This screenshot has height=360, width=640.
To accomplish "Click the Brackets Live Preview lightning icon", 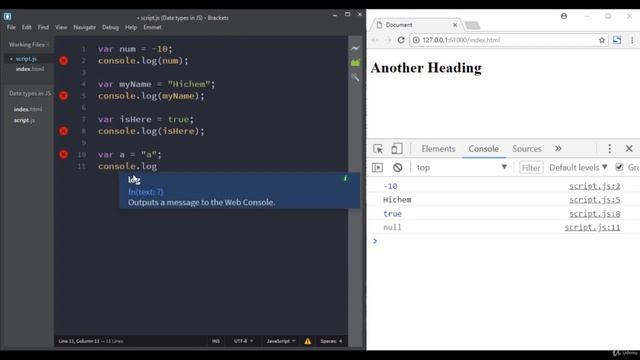I will click(x=356, y=48).
